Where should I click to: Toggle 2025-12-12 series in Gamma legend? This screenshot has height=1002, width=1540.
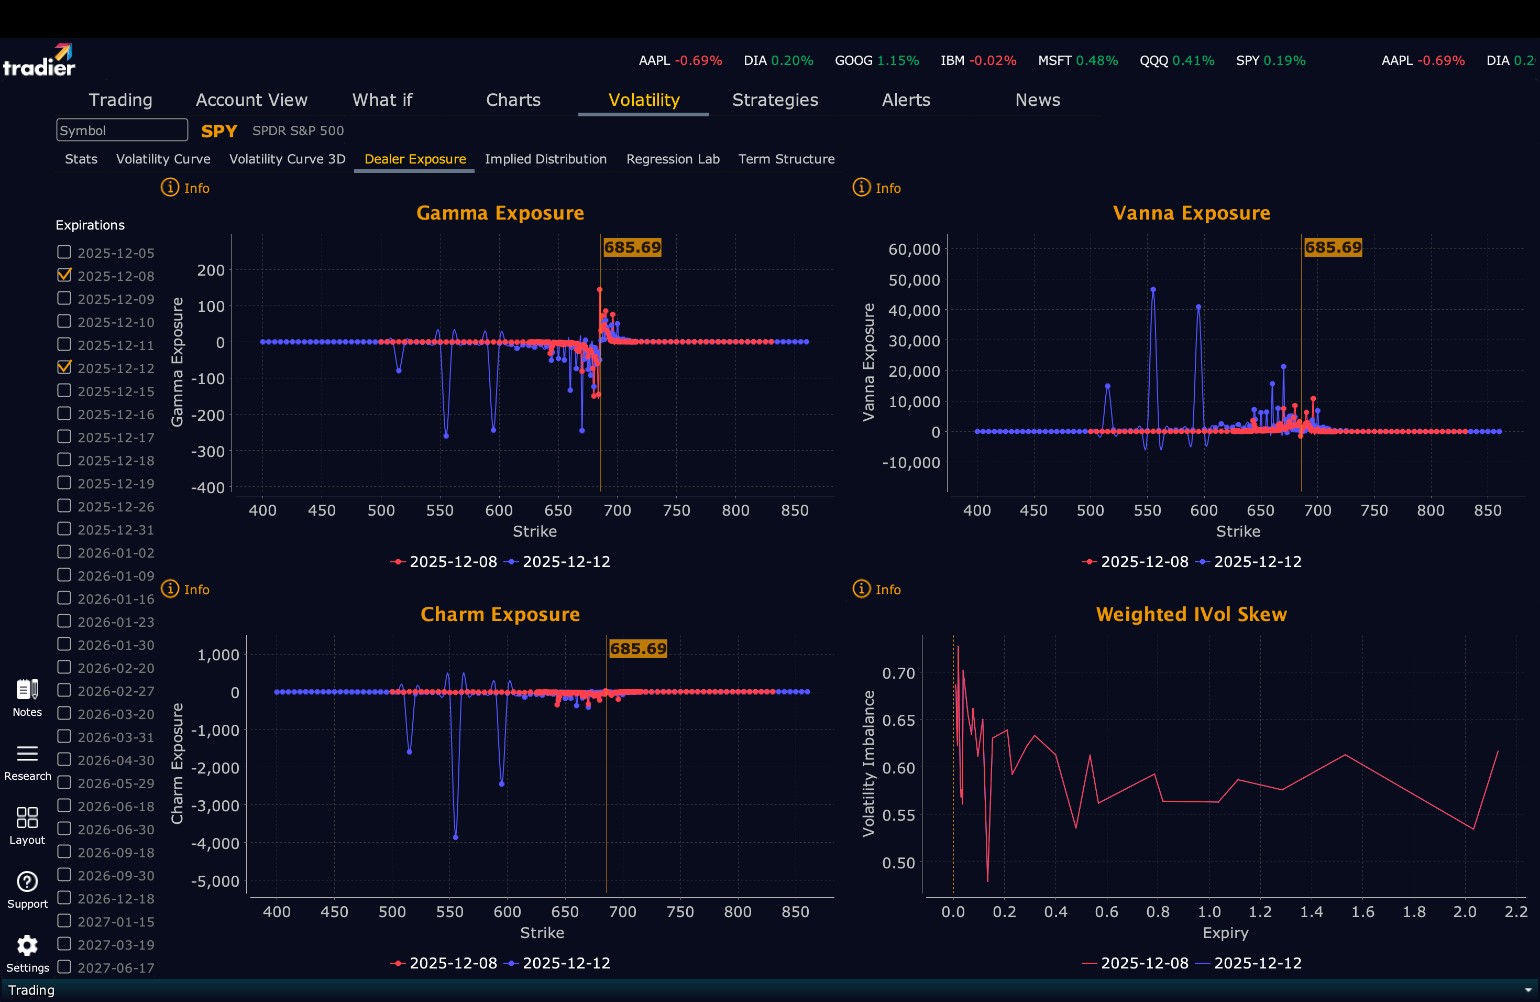tap(558, 562)
